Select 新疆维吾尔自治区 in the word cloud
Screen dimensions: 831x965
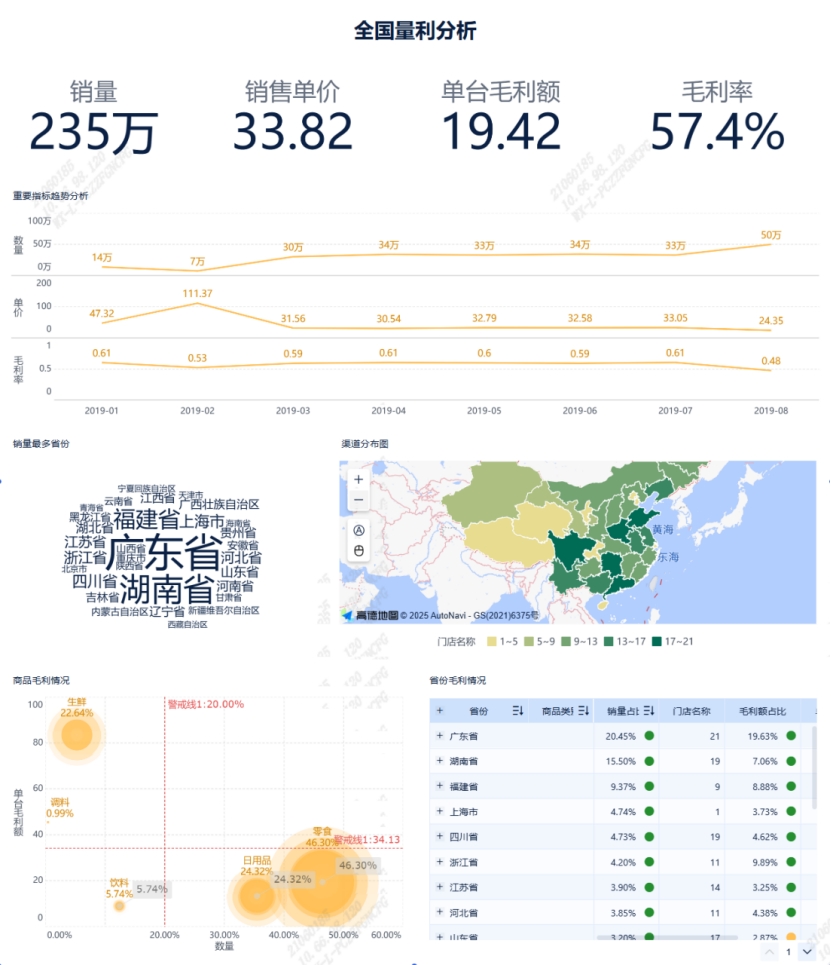(x=223, y=611)
